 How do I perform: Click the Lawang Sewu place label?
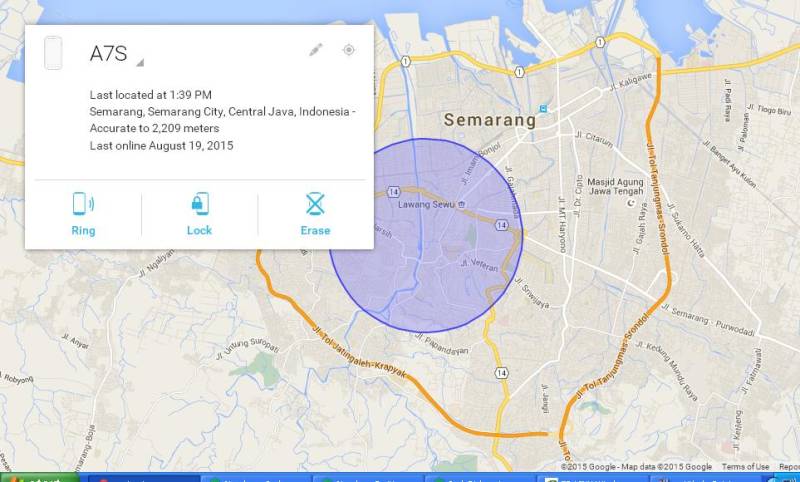point(426,205)
